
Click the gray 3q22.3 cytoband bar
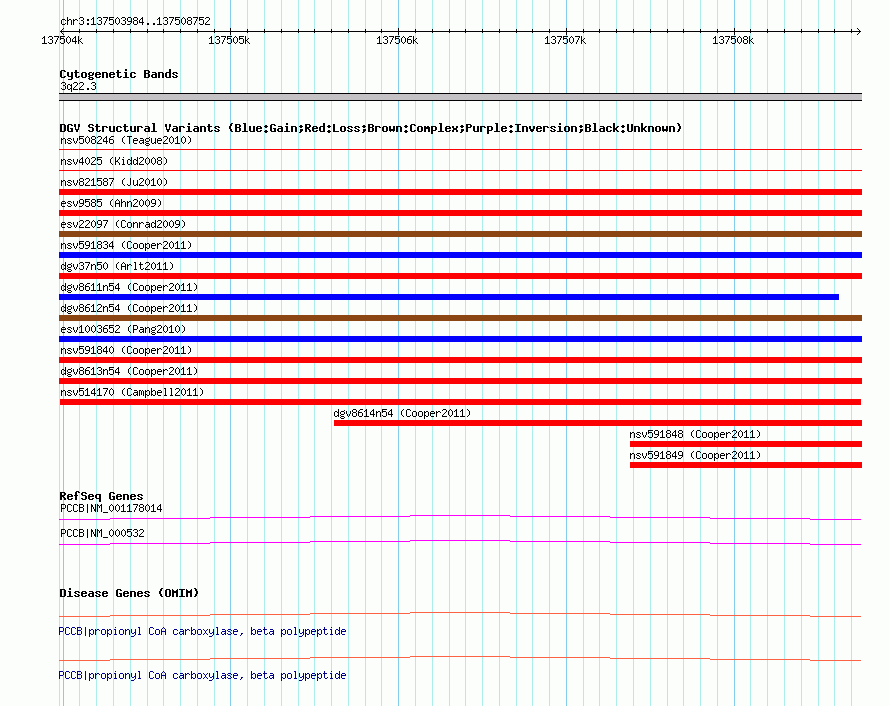coord(460,97)
